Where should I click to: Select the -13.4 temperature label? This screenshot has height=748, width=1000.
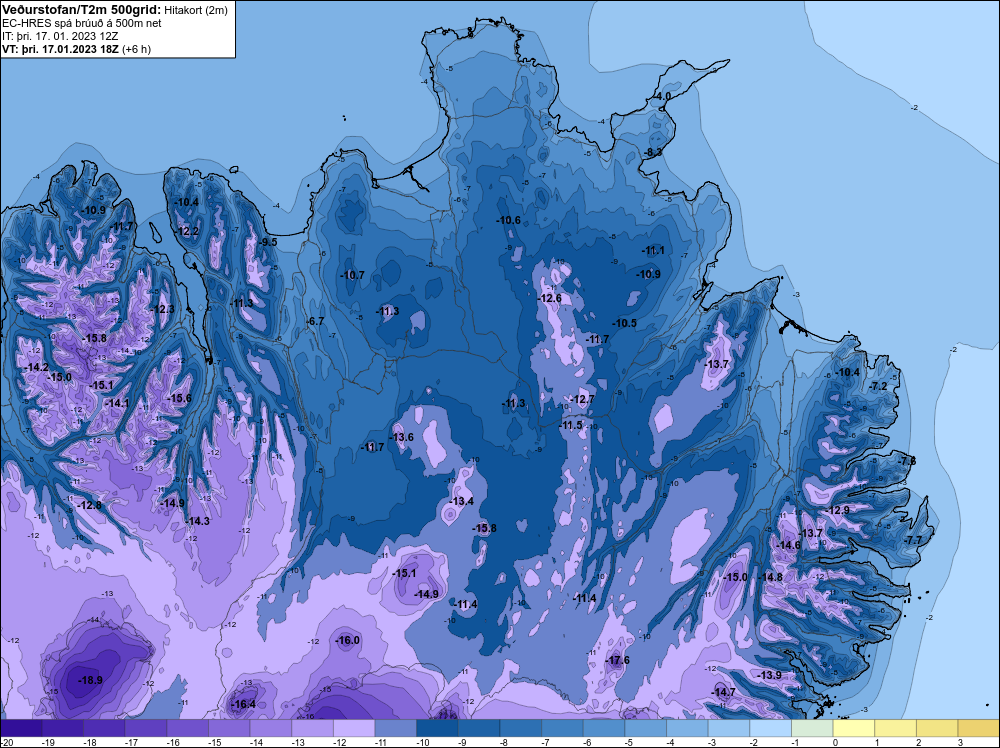(462, 501)
